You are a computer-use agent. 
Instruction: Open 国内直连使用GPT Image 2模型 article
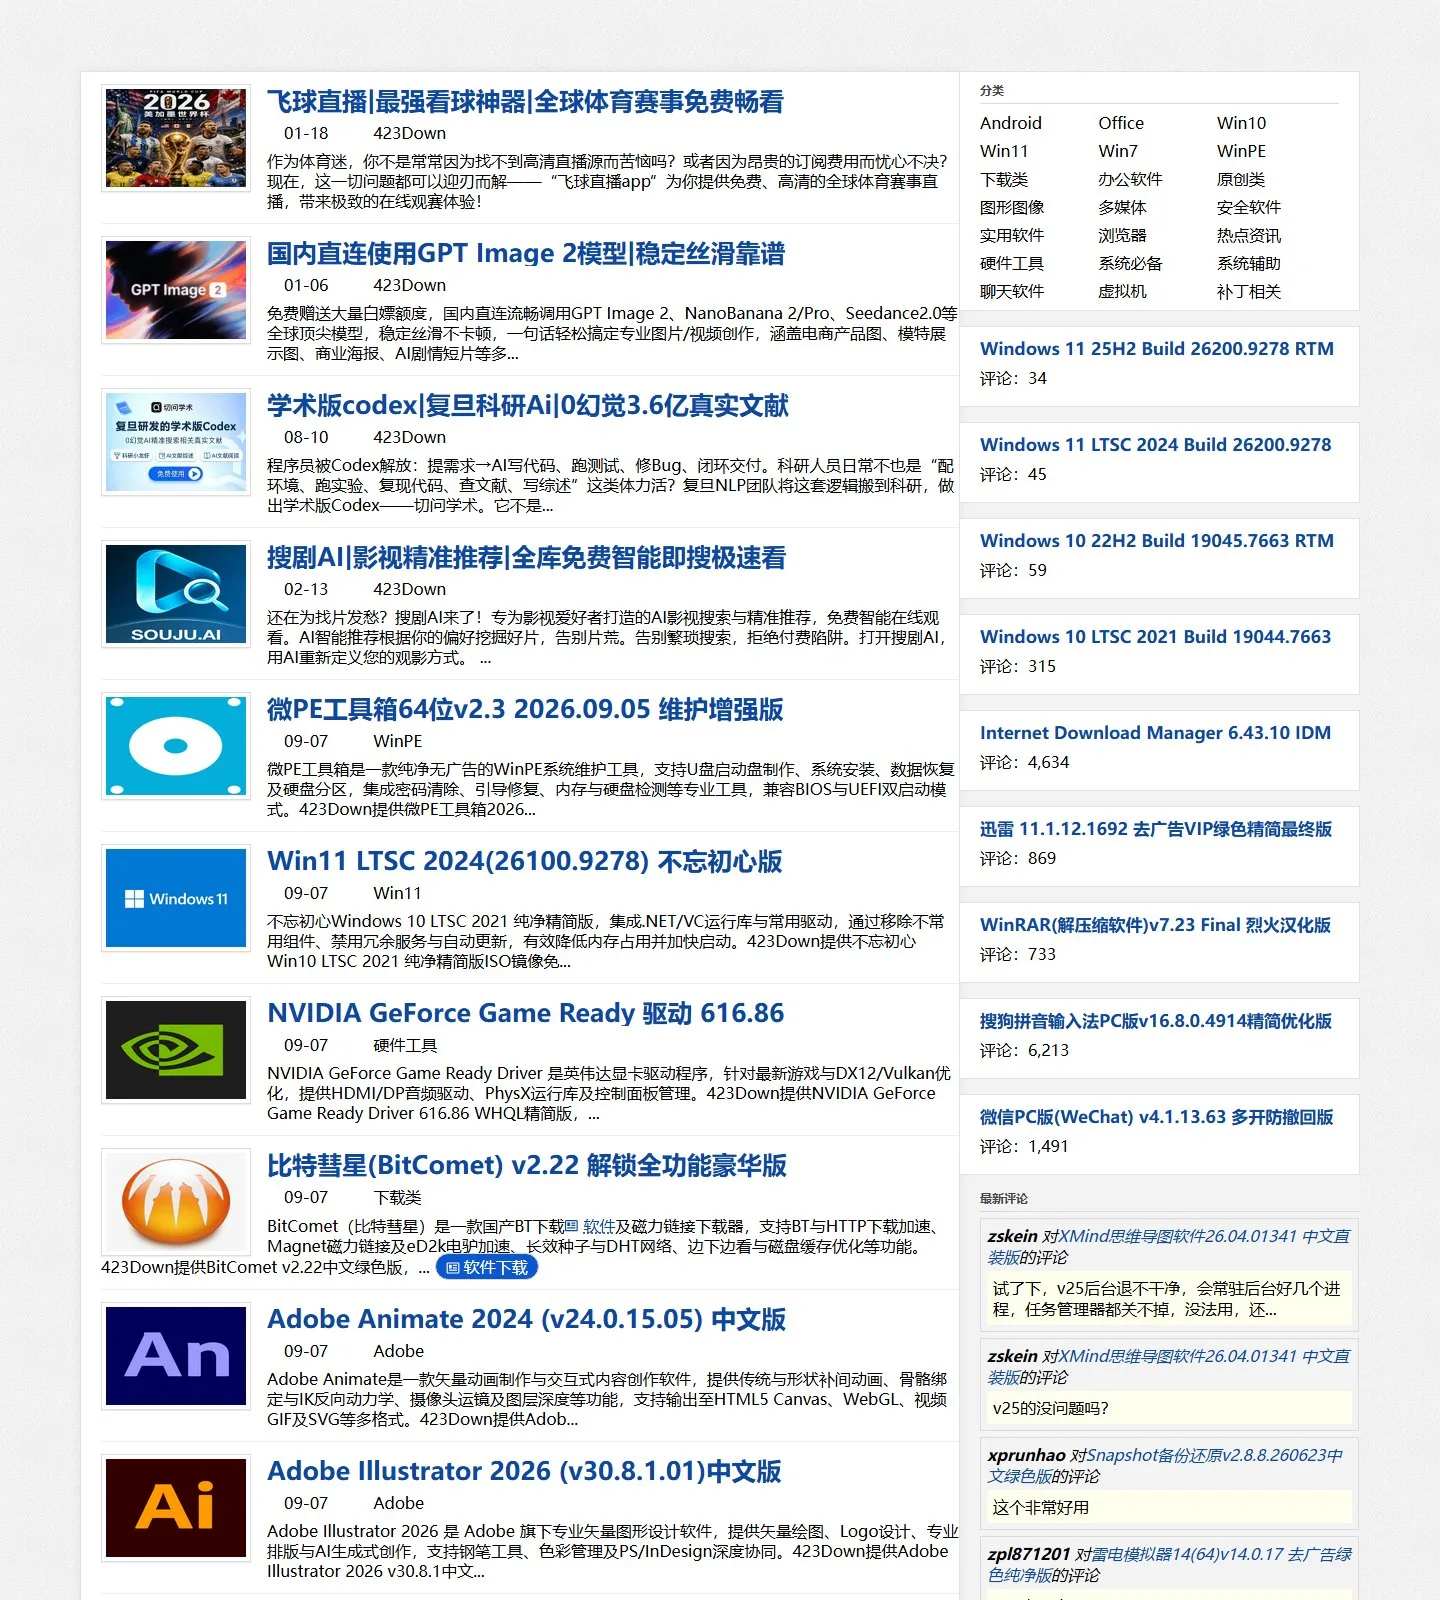(526, 254)
